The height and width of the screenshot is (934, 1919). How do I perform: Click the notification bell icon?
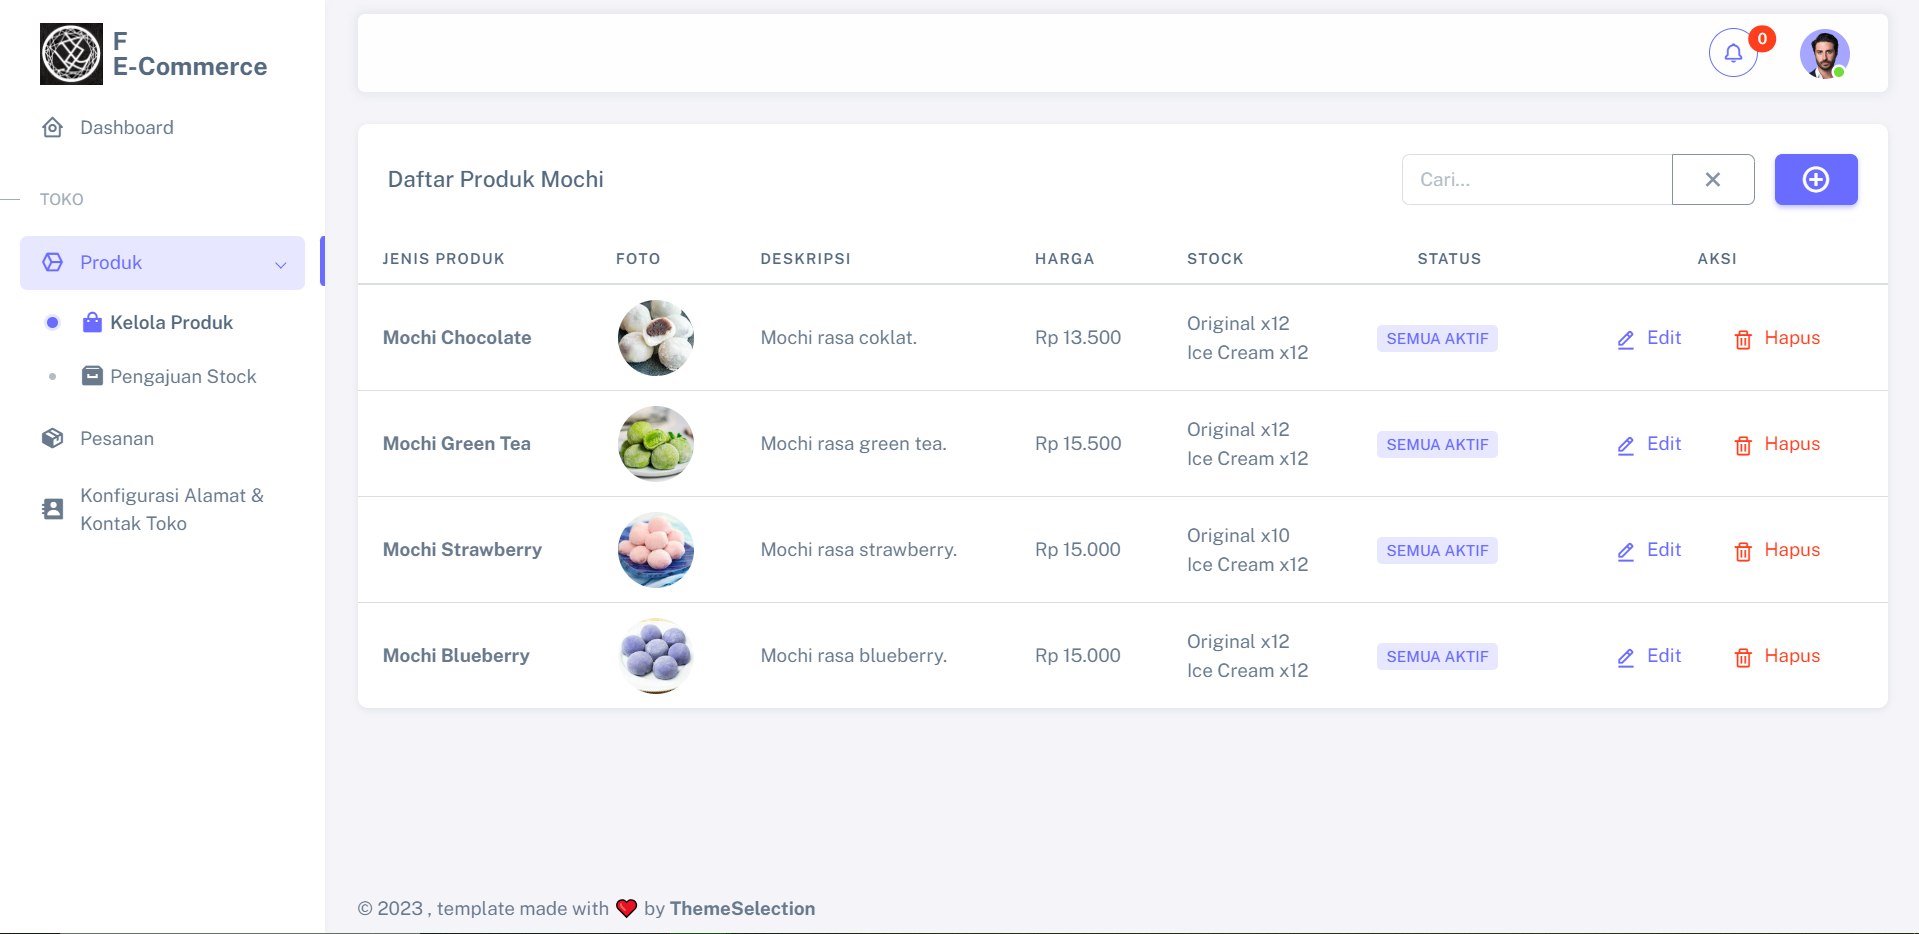click(x=1733, y=53)
